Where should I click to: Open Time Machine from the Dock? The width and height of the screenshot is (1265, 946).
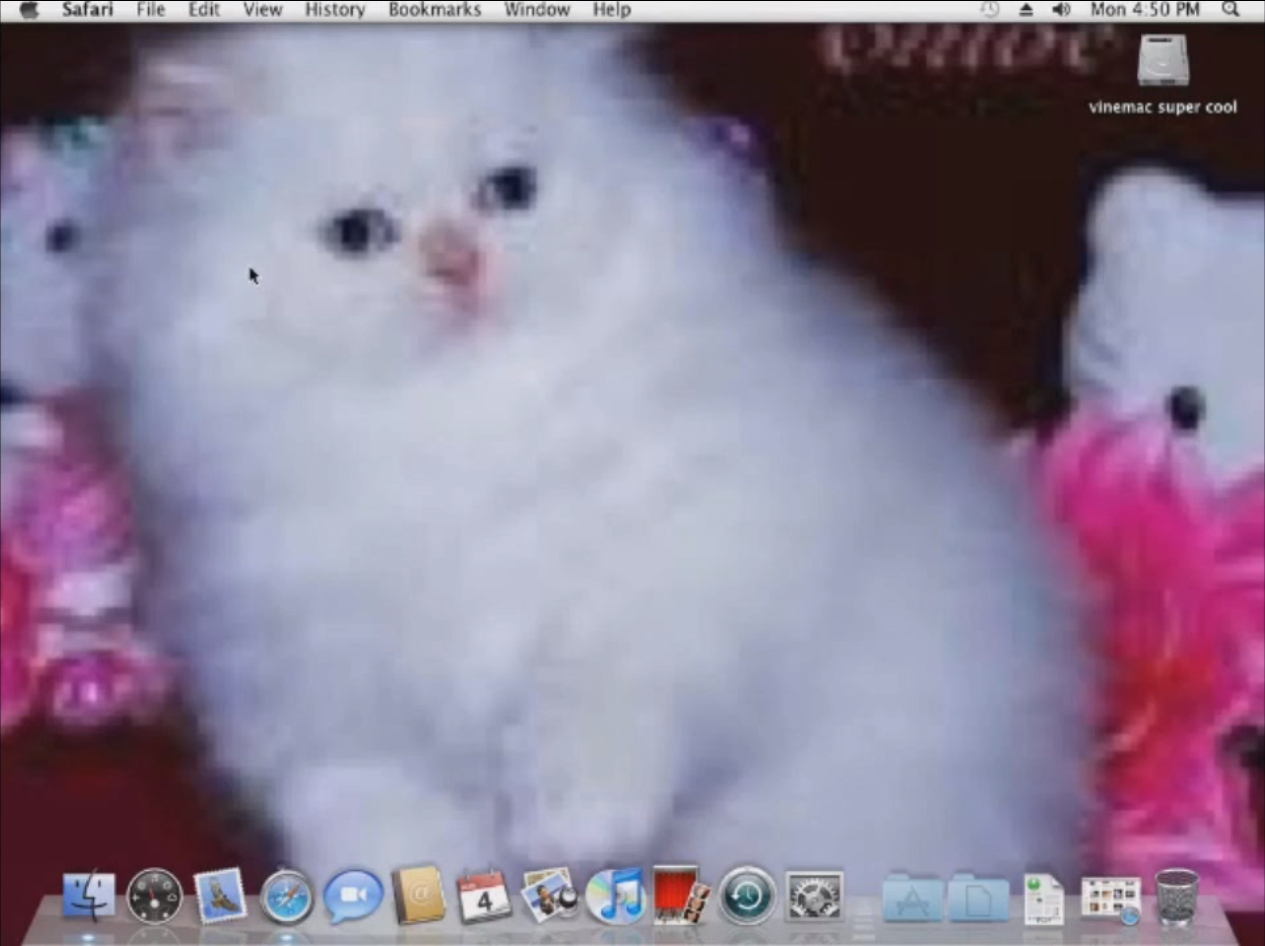click(747, 895)
